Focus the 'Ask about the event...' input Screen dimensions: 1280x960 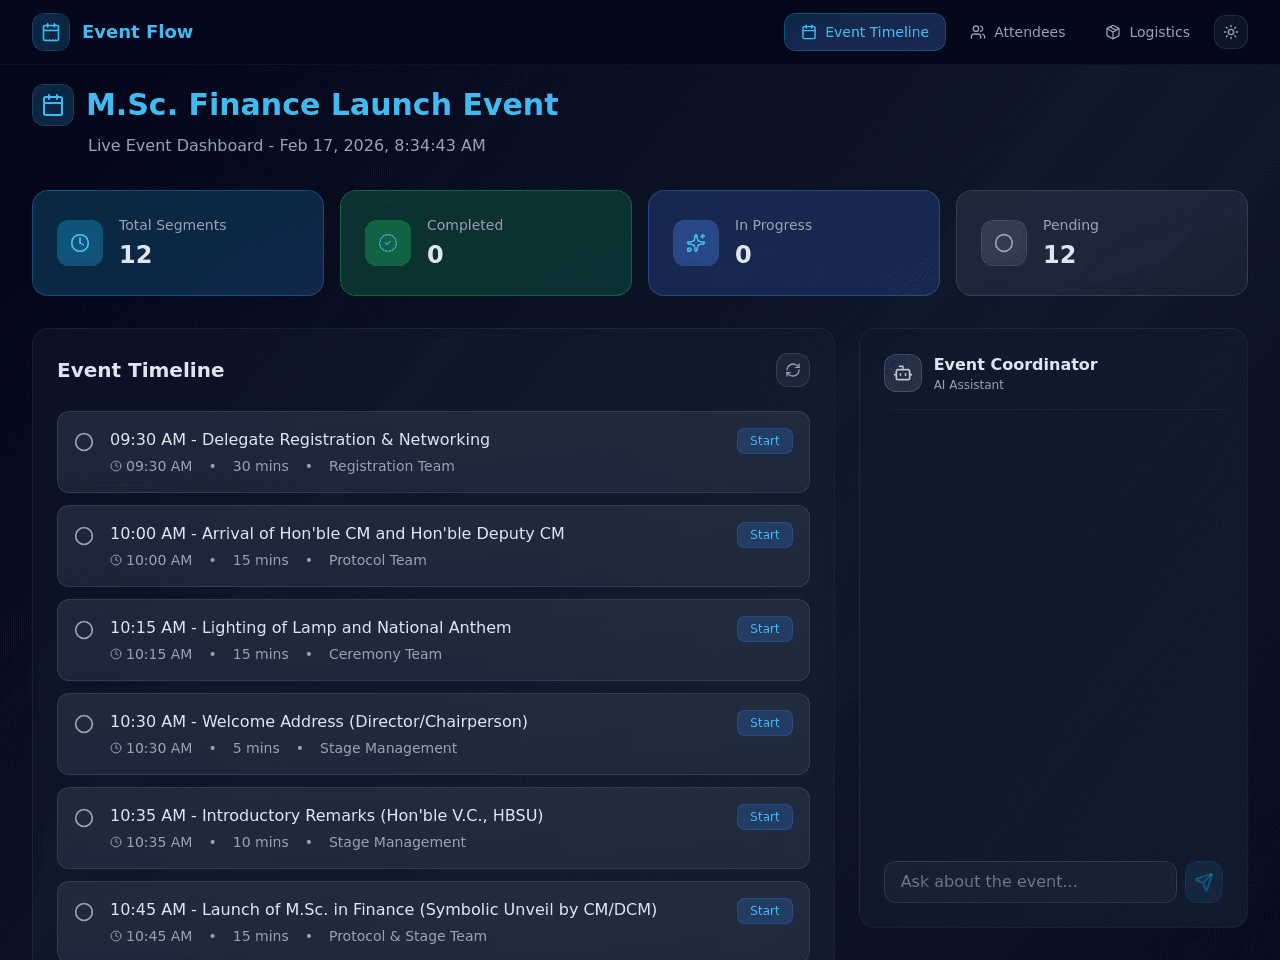point(1030,882)
